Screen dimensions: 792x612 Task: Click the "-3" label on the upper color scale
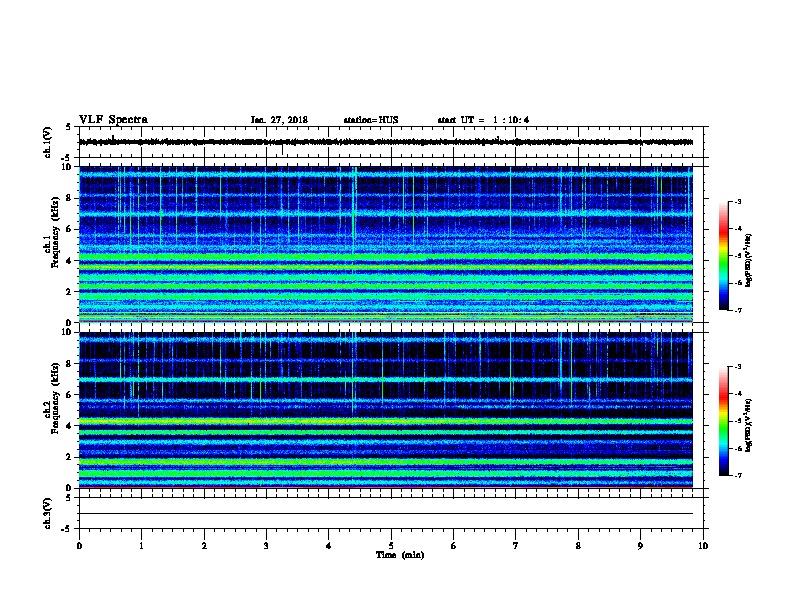737,201
